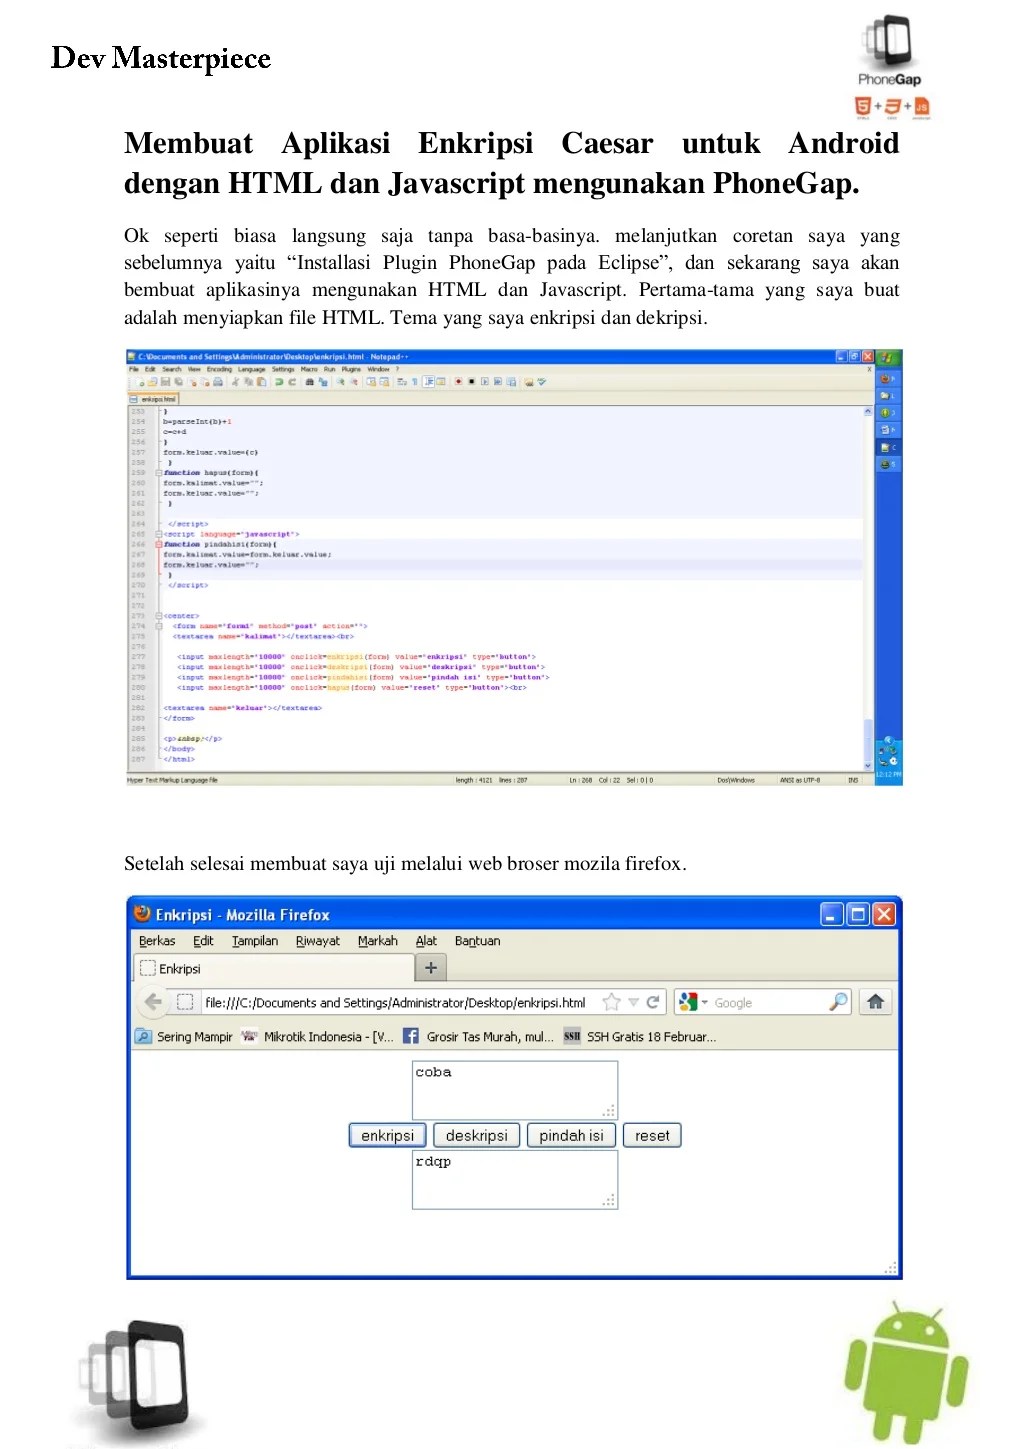Select the Enkripsi tab in Firefox
The width and height of the screenshot is (1024, 1449).
[274, 968]
